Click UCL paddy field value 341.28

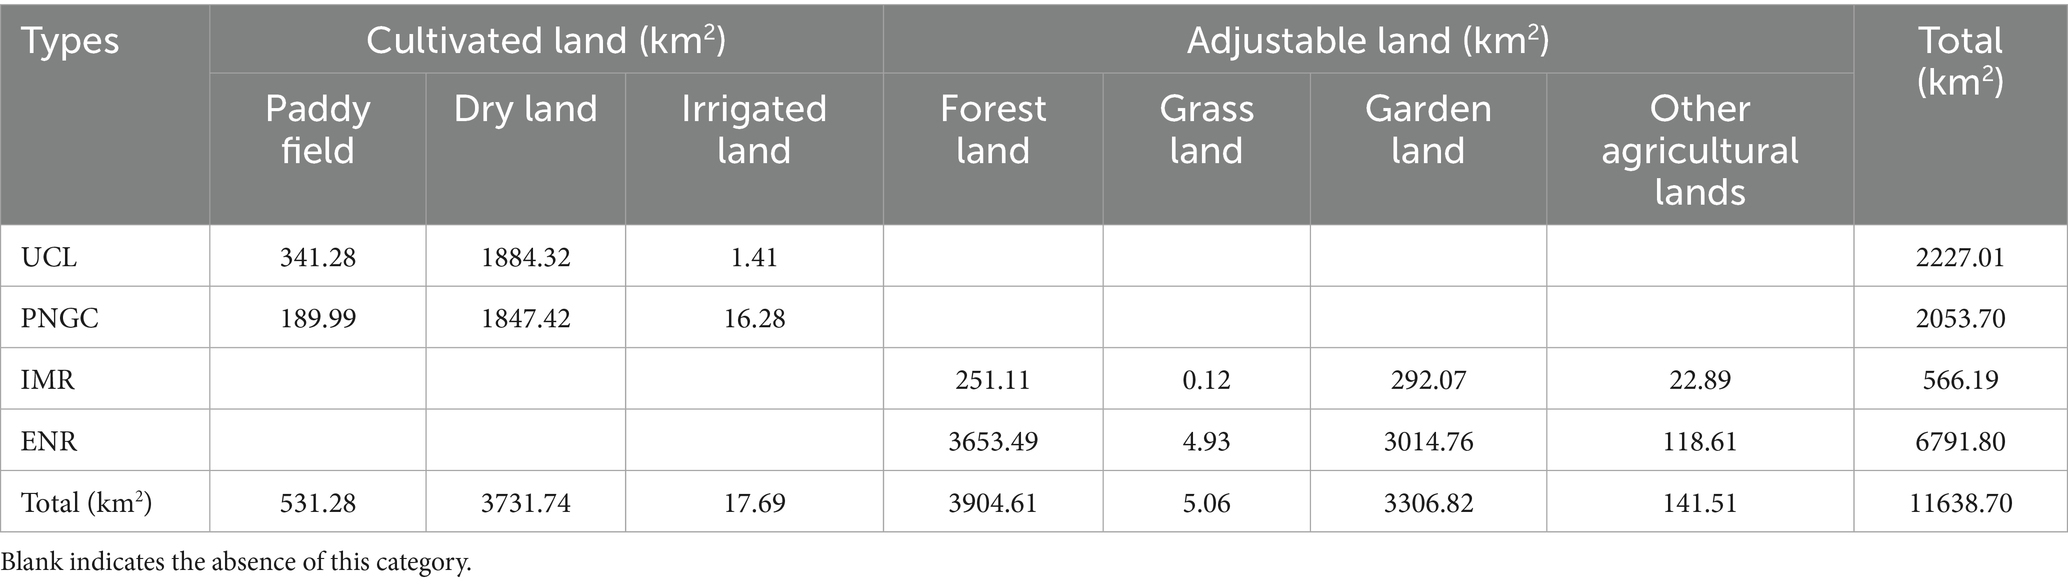318,257
